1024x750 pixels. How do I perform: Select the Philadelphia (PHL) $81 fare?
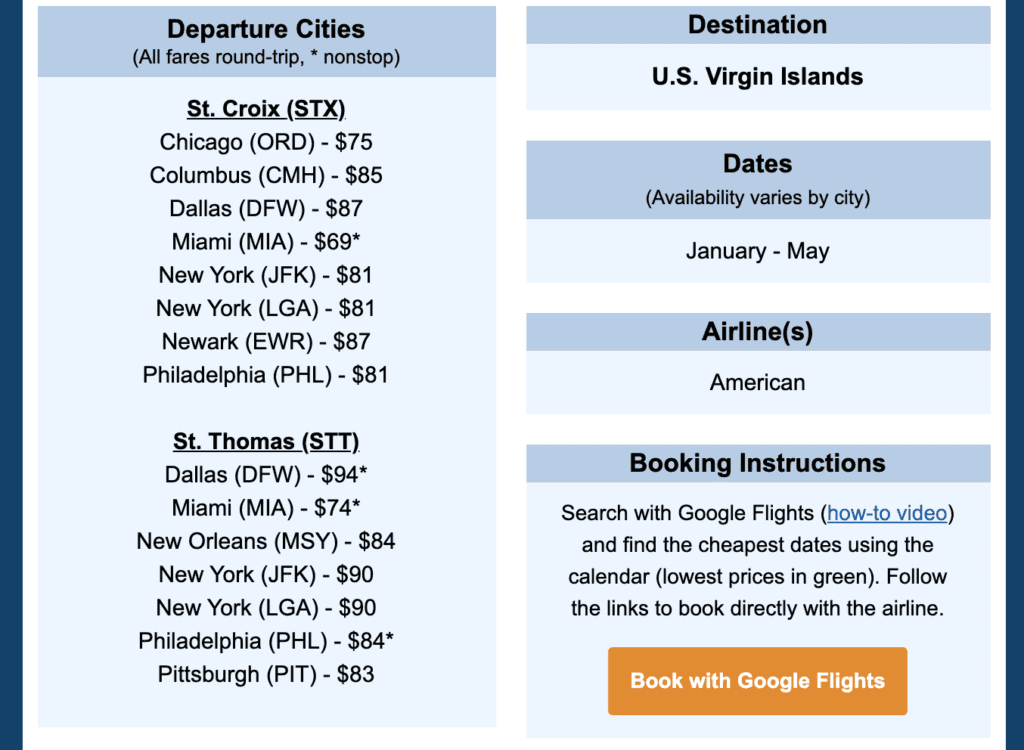266,375
